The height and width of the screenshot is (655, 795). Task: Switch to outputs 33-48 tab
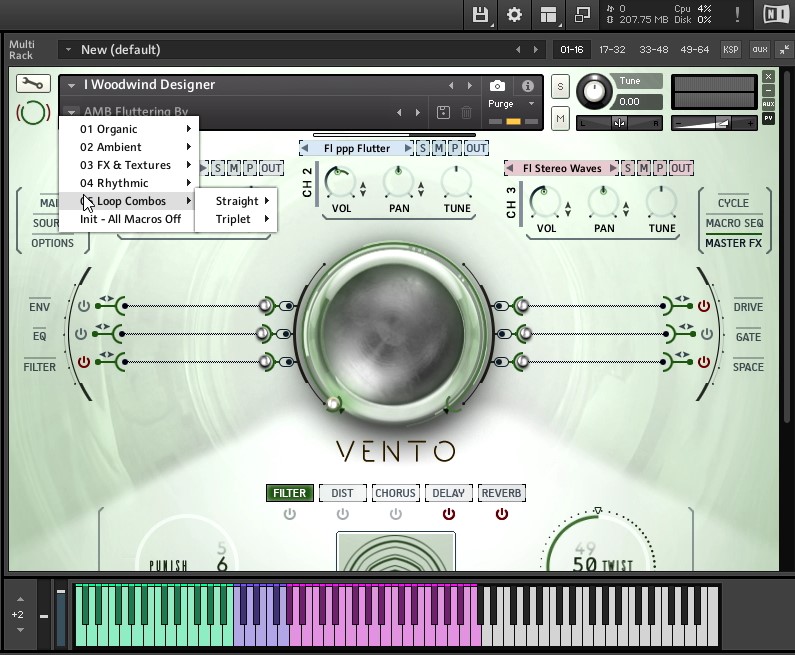click(x=654, y=50)
